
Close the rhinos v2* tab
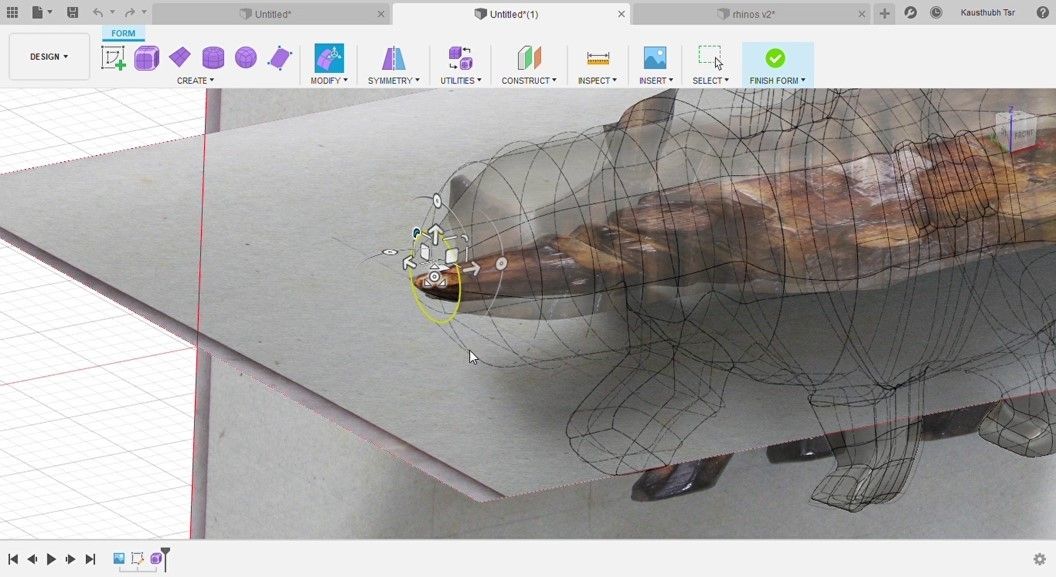[x=862, y=14]
